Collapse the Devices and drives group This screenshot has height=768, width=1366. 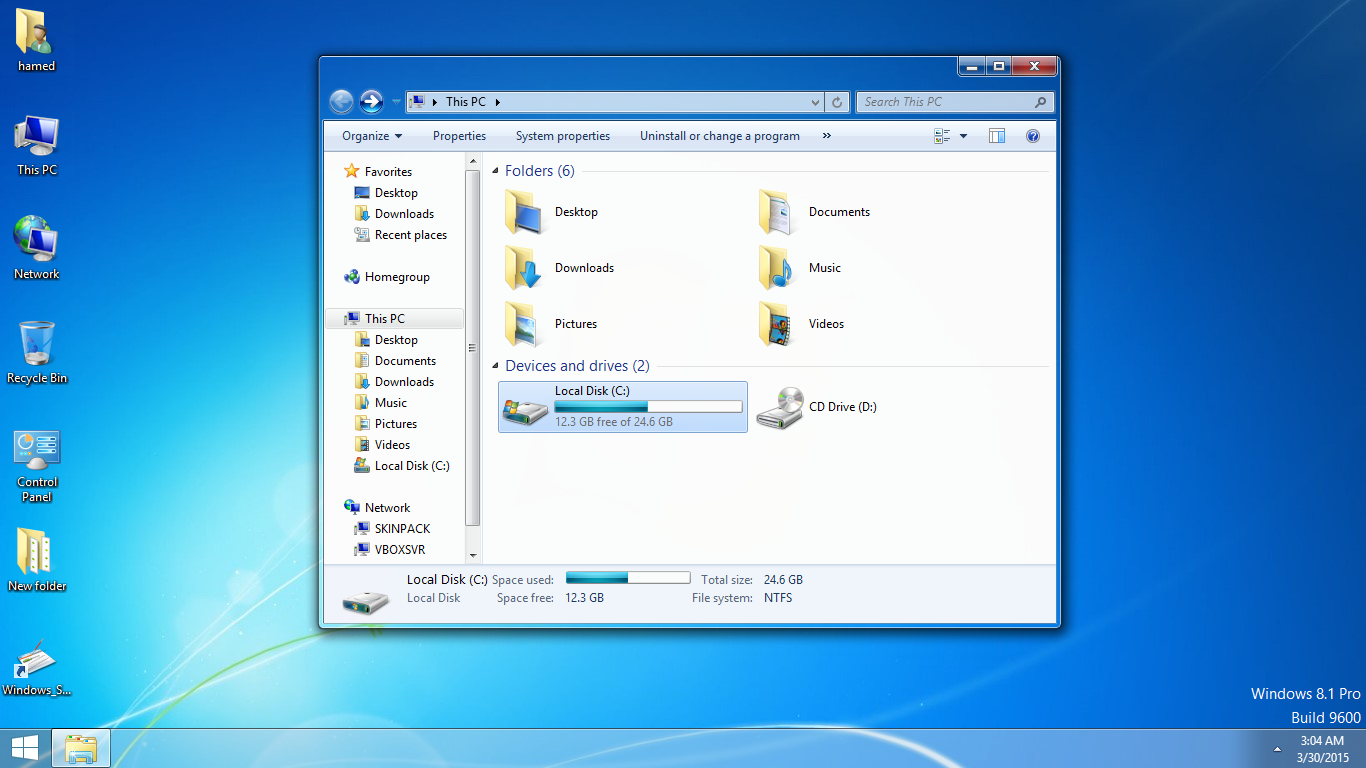pyautogui.click(x=495, y=367)
